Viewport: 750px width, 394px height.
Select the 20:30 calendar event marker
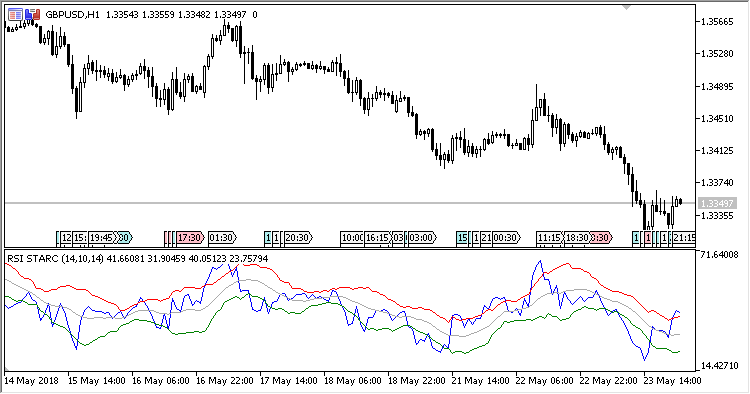(298, 238)
